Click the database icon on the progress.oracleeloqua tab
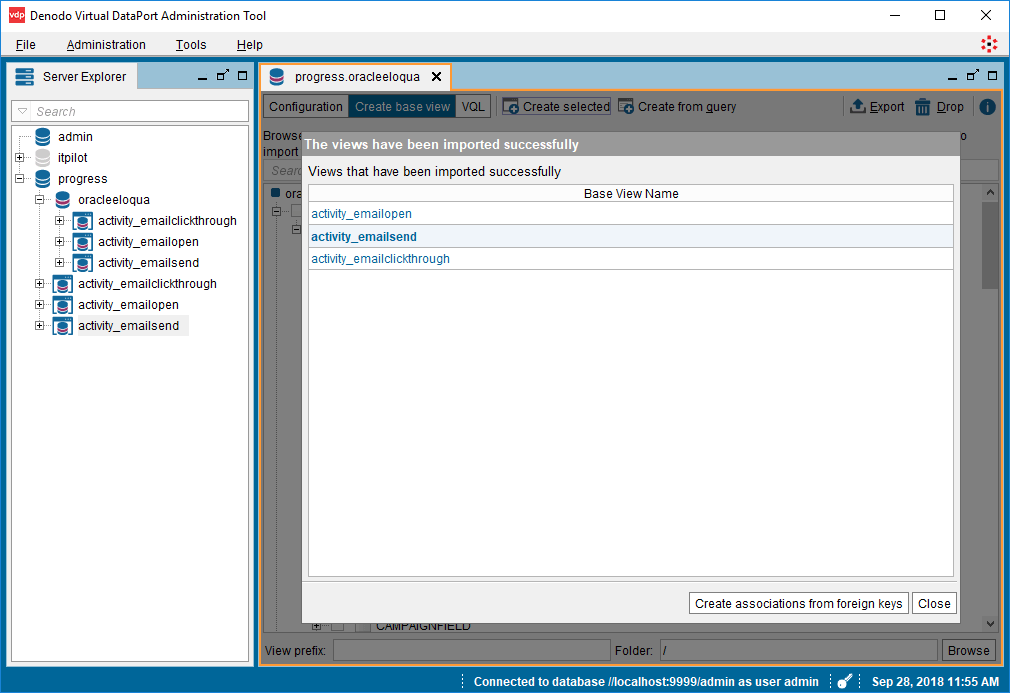Viewport: 1010px width, 693px height. click(277, 77)
